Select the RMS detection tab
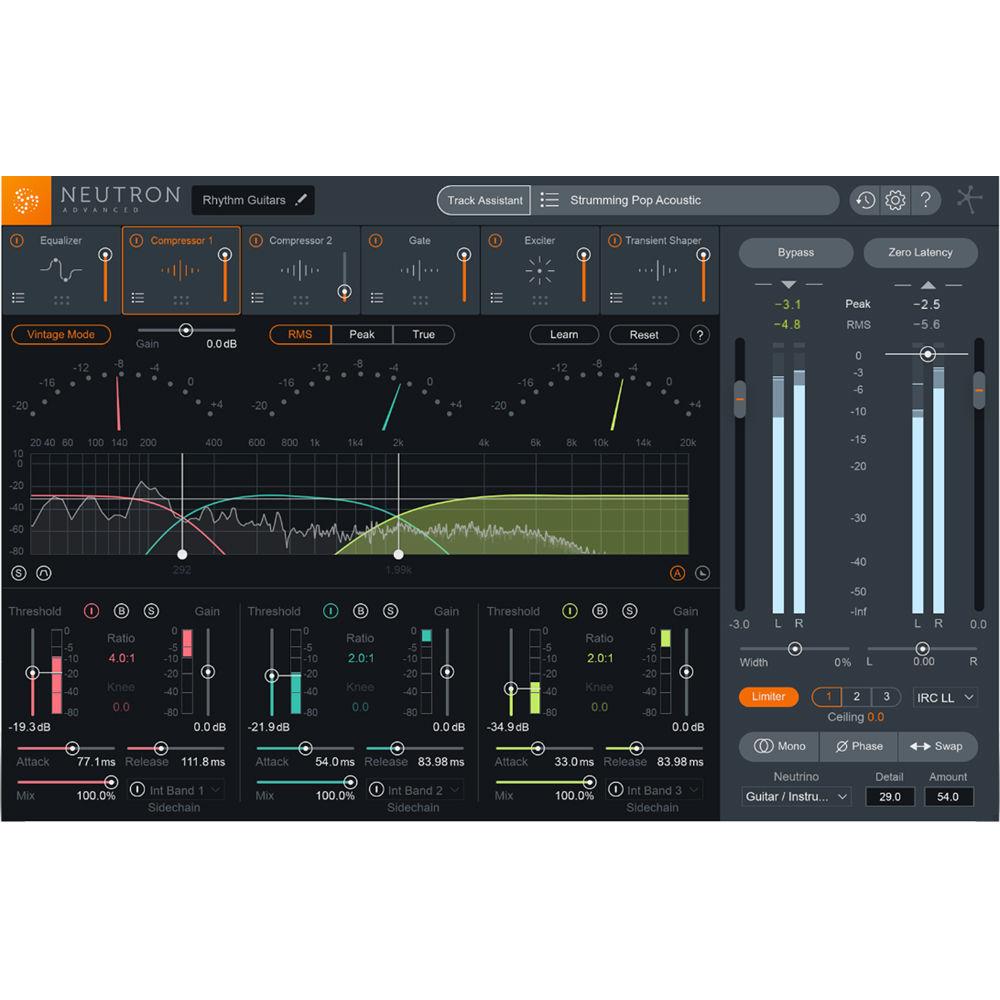 [x=299, y=334]
